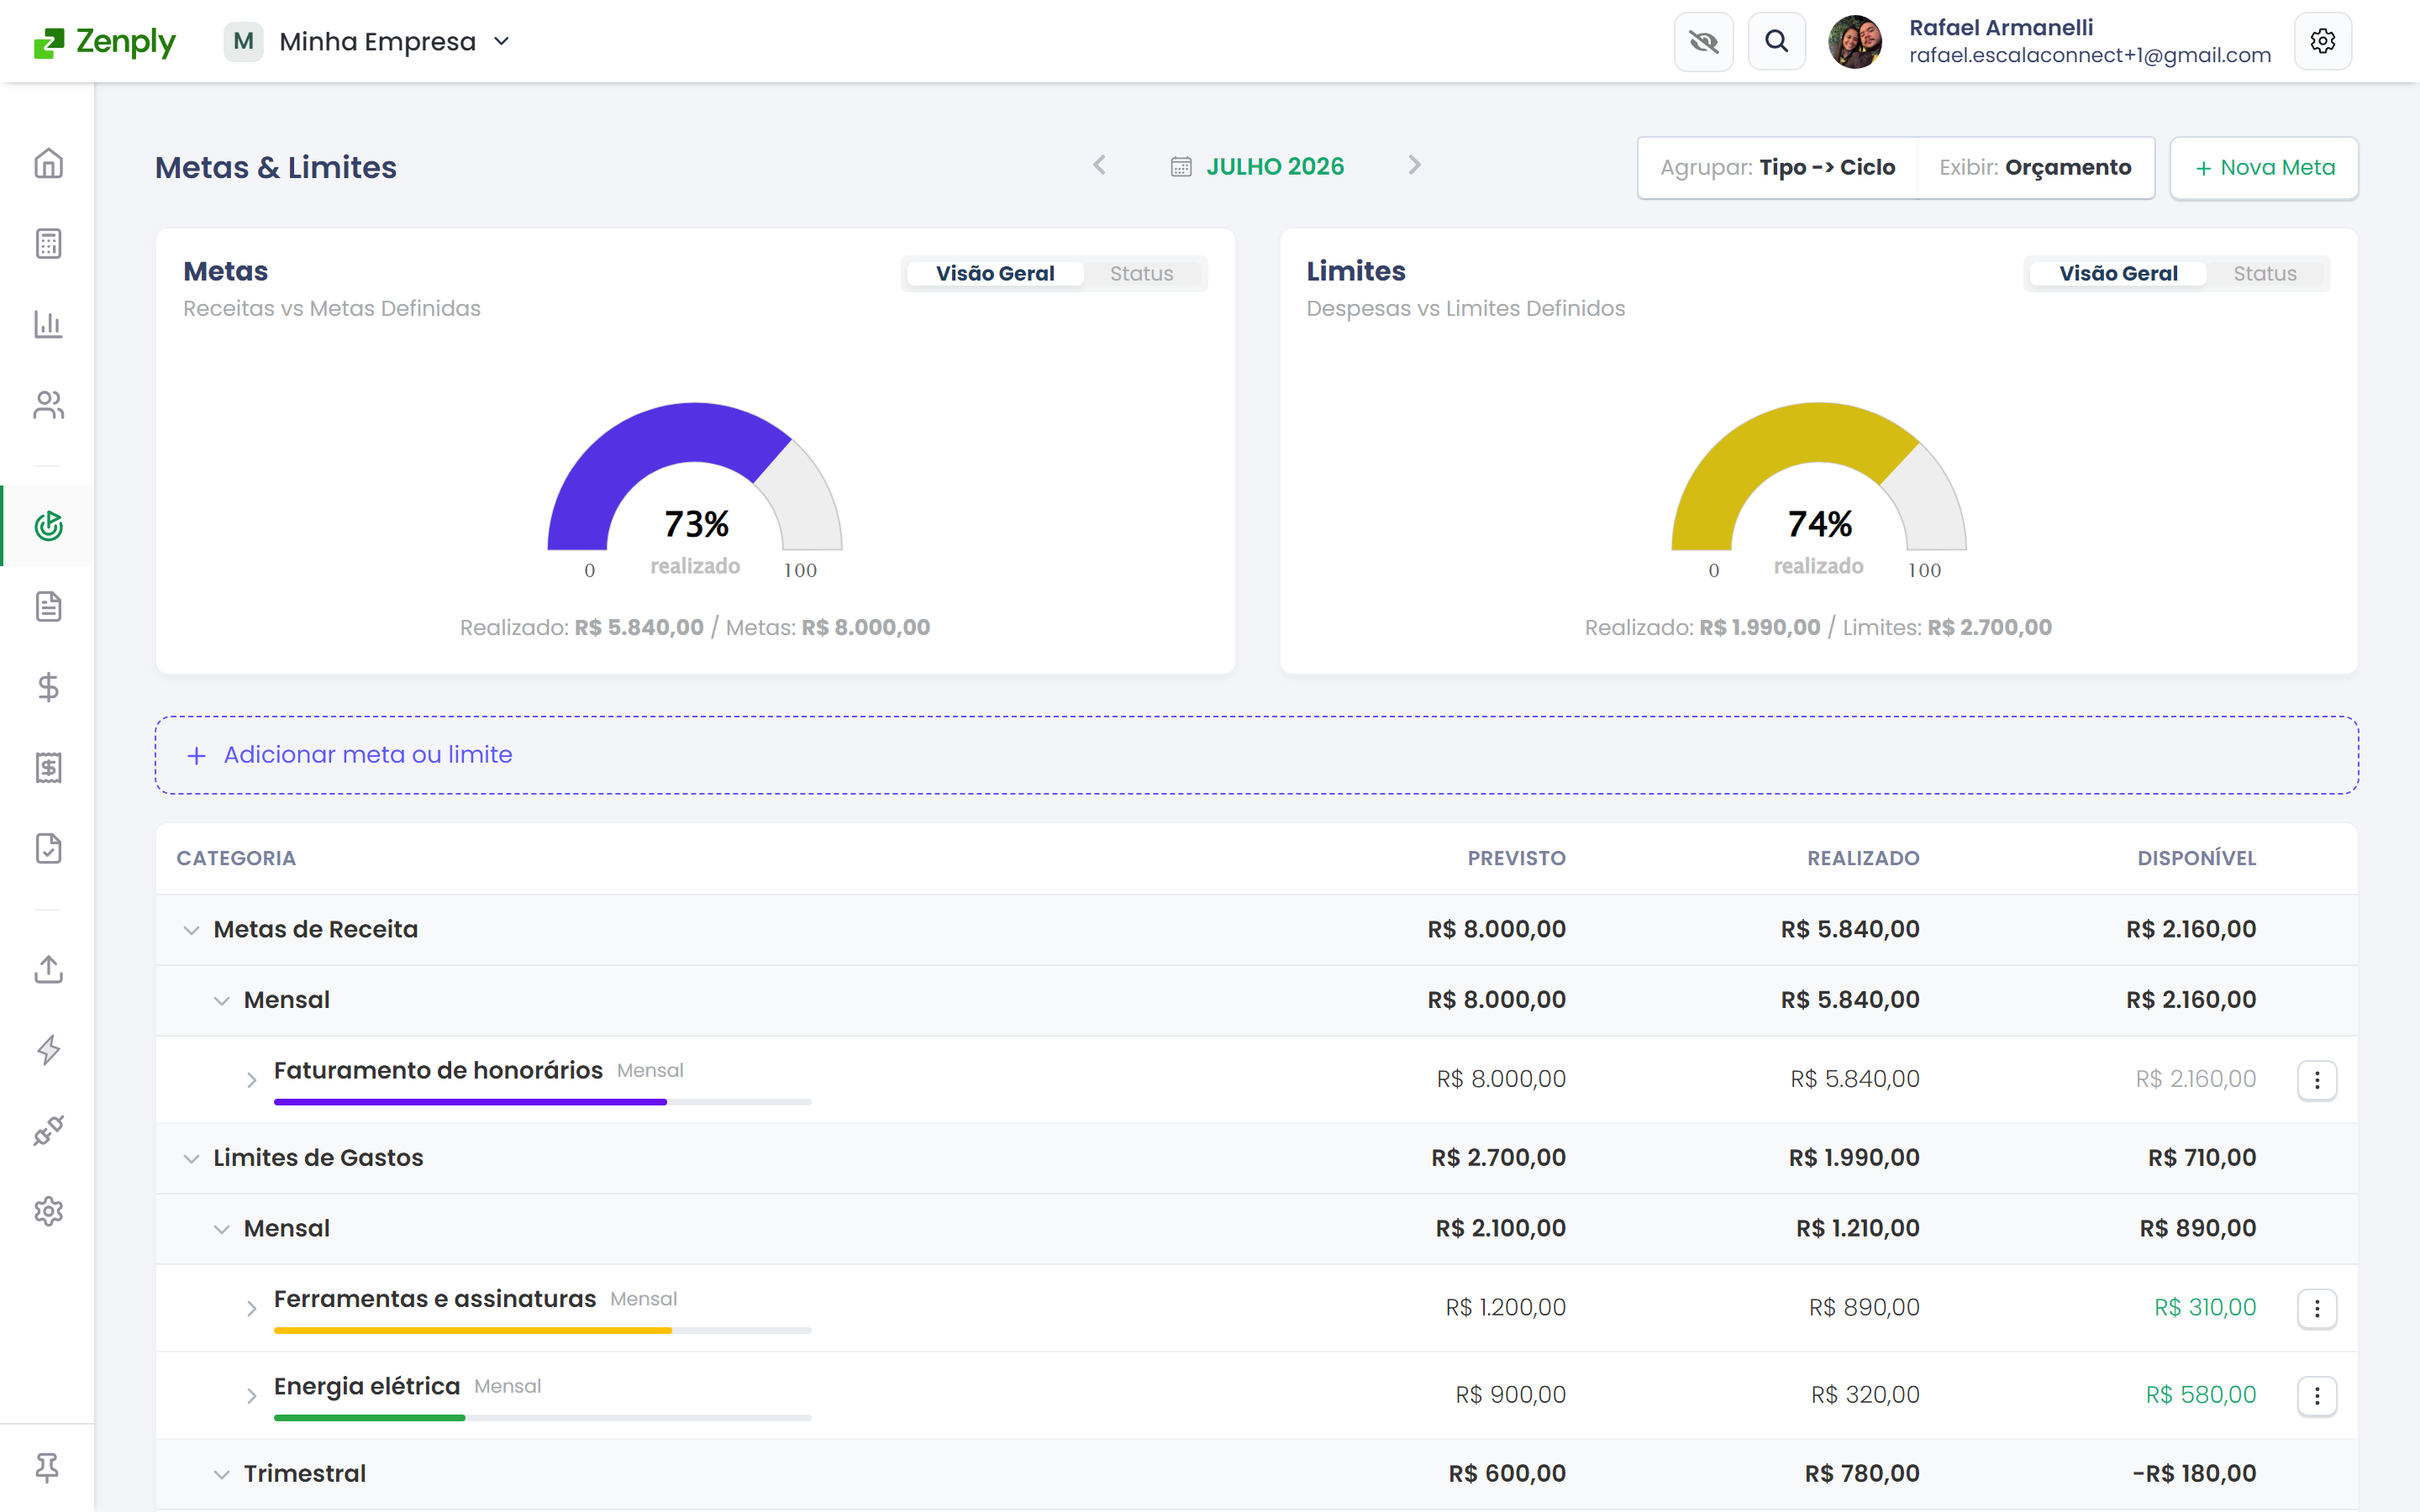Image resolution: width=2420 pixels, height=1512 pixels.
Task: Click the R$ 890,00 realizado value for Ferramentas
Action: (x=1864, y=1308)
